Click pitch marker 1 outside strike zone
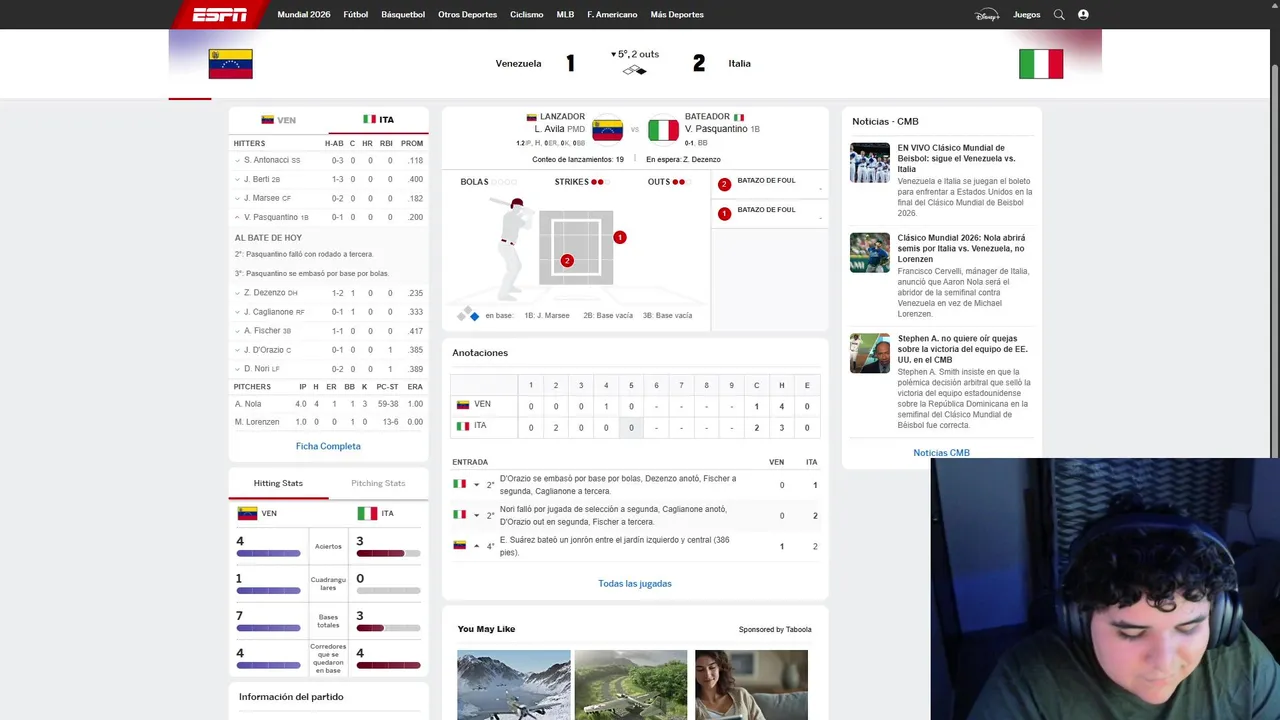Image resolution: width=1280 pixels, height=720 pixels. pyautogui.click(x=620, y=237)
